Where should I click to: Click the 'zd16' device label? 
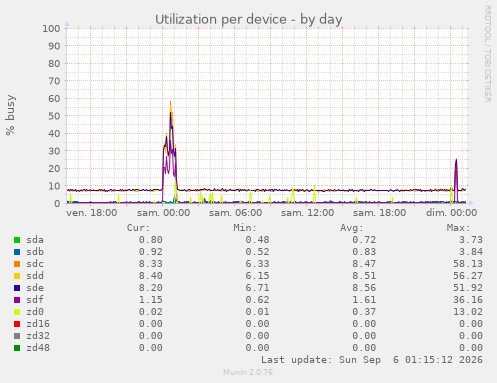click(38, 324)
